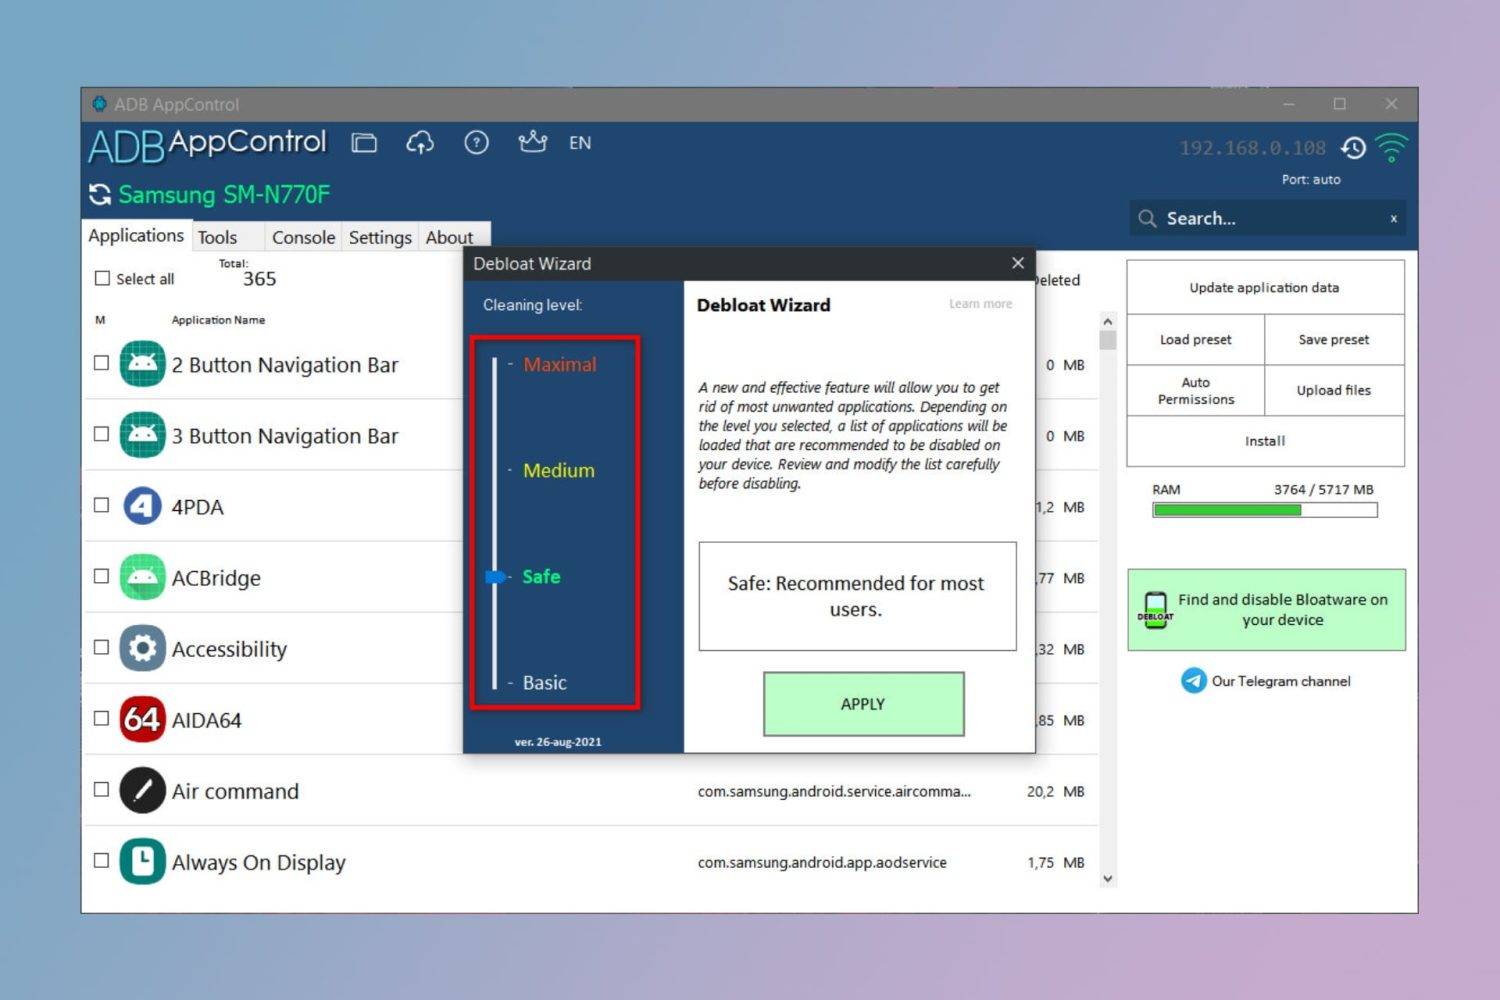Click the Application Name column header

pyautogui.click(x=218, y=320)
